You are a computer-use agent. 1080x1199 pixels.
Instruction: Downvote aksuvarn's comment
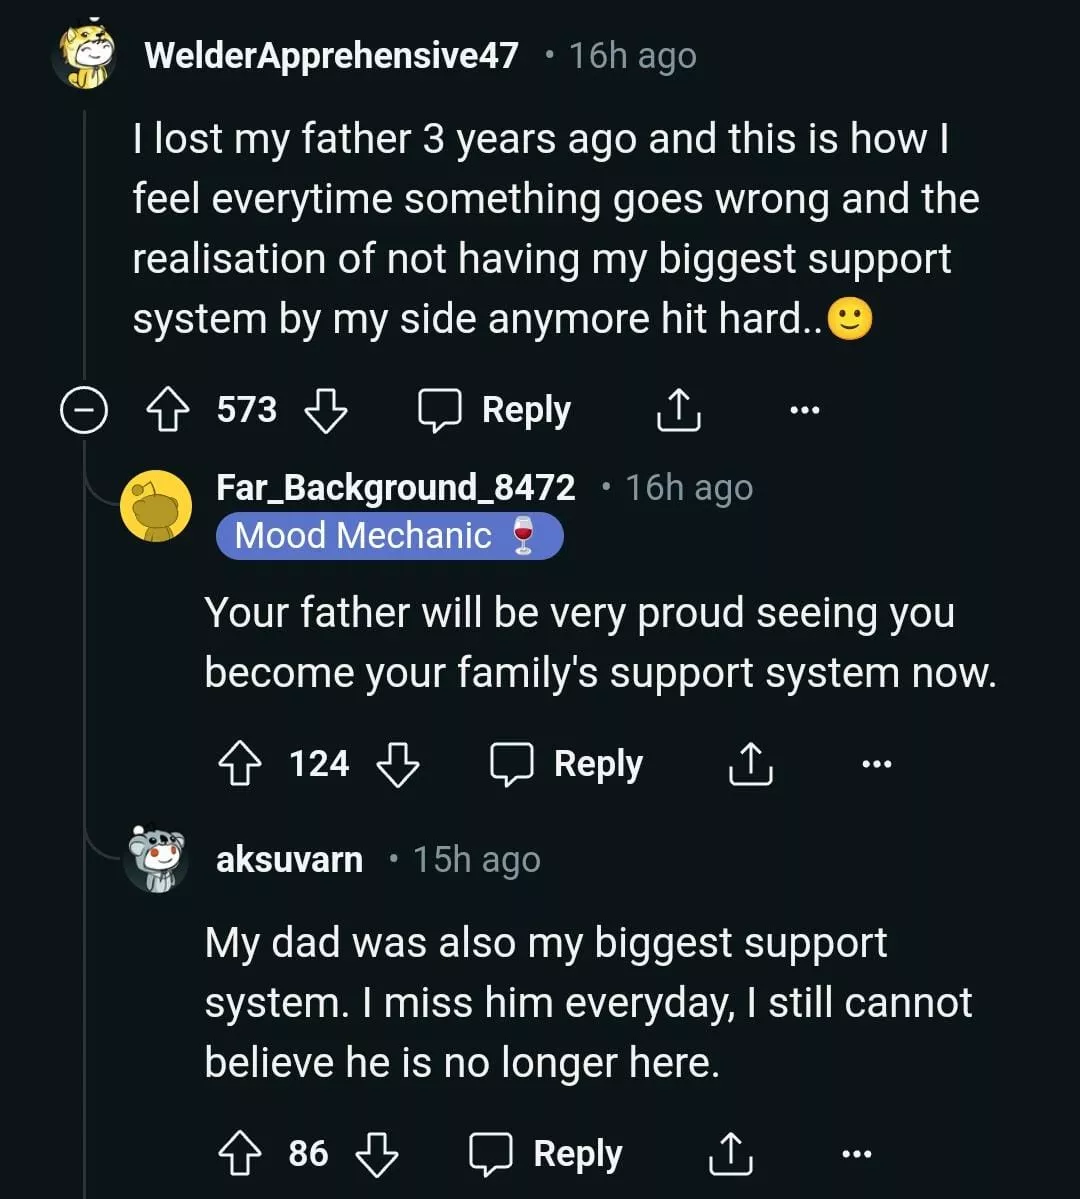coord(376,1154)
